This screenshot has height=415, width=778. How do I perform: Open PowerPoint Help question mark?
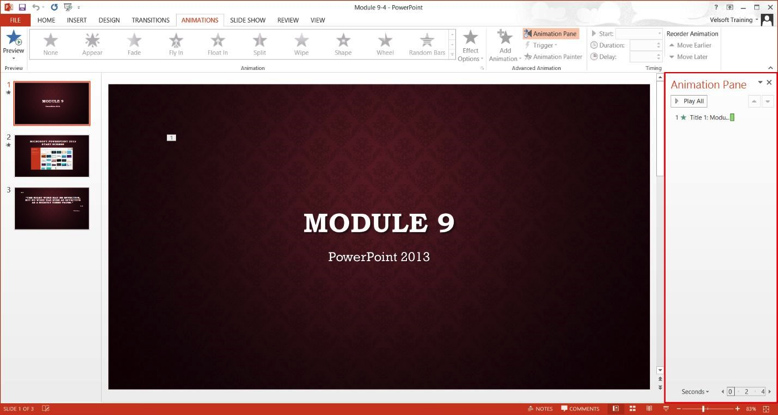click(716, 7)
